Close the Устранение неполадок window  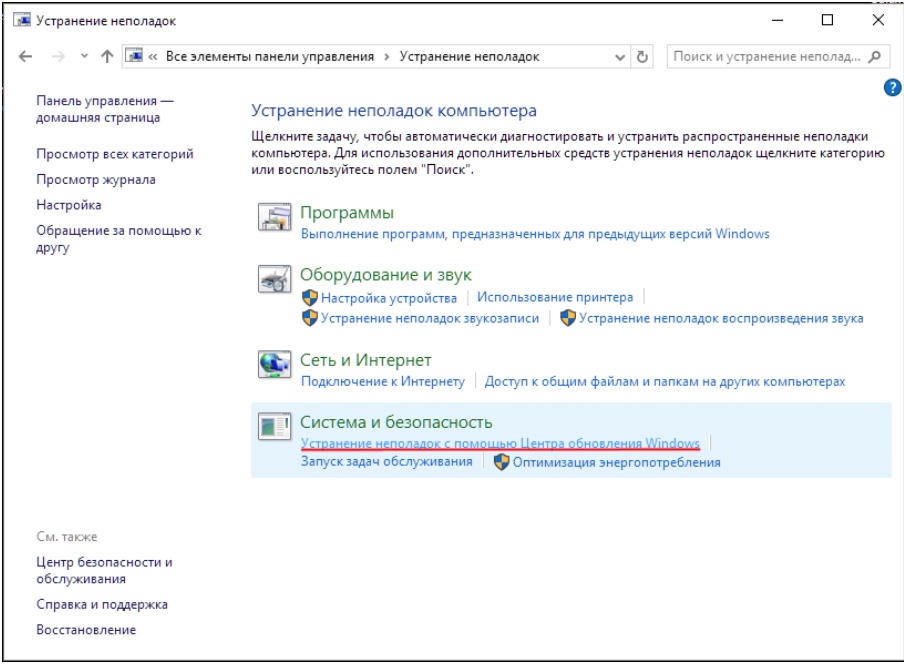click(x=878, y=20)
